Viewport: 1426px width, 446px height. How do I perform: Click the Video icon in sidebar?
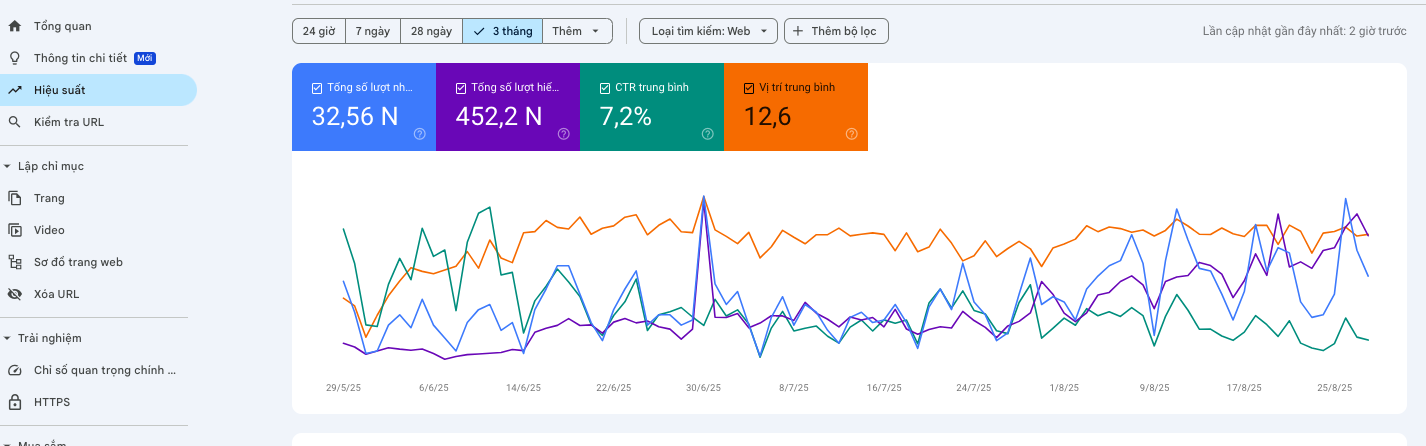tap(15, 230)
